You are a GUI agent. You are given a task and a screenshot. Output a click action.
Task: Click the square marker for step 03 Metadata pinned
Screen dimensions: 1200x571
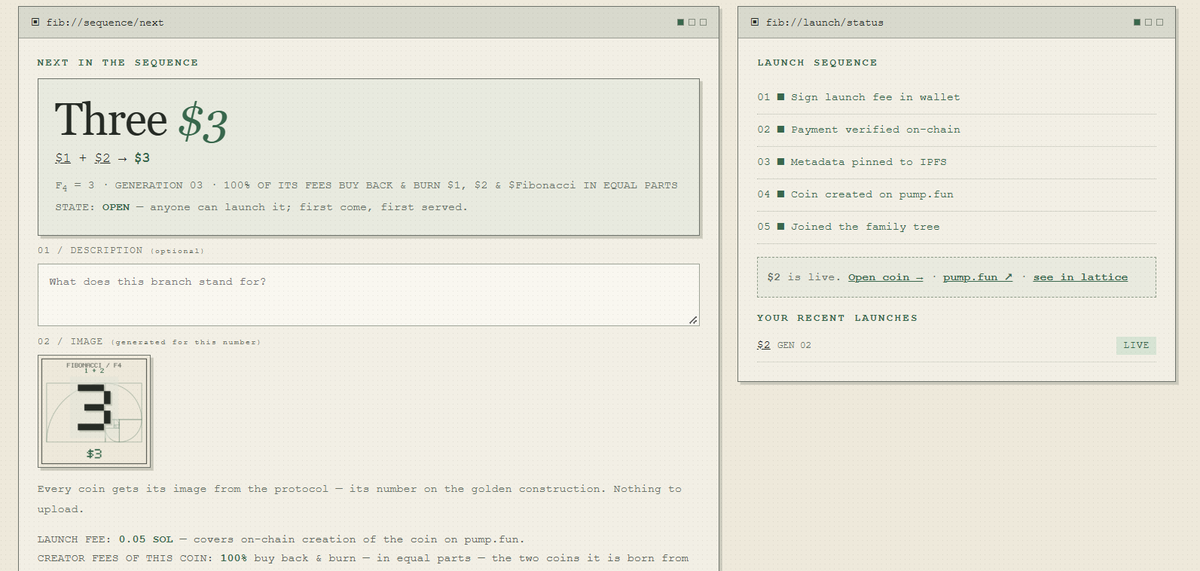coord(780,161)
